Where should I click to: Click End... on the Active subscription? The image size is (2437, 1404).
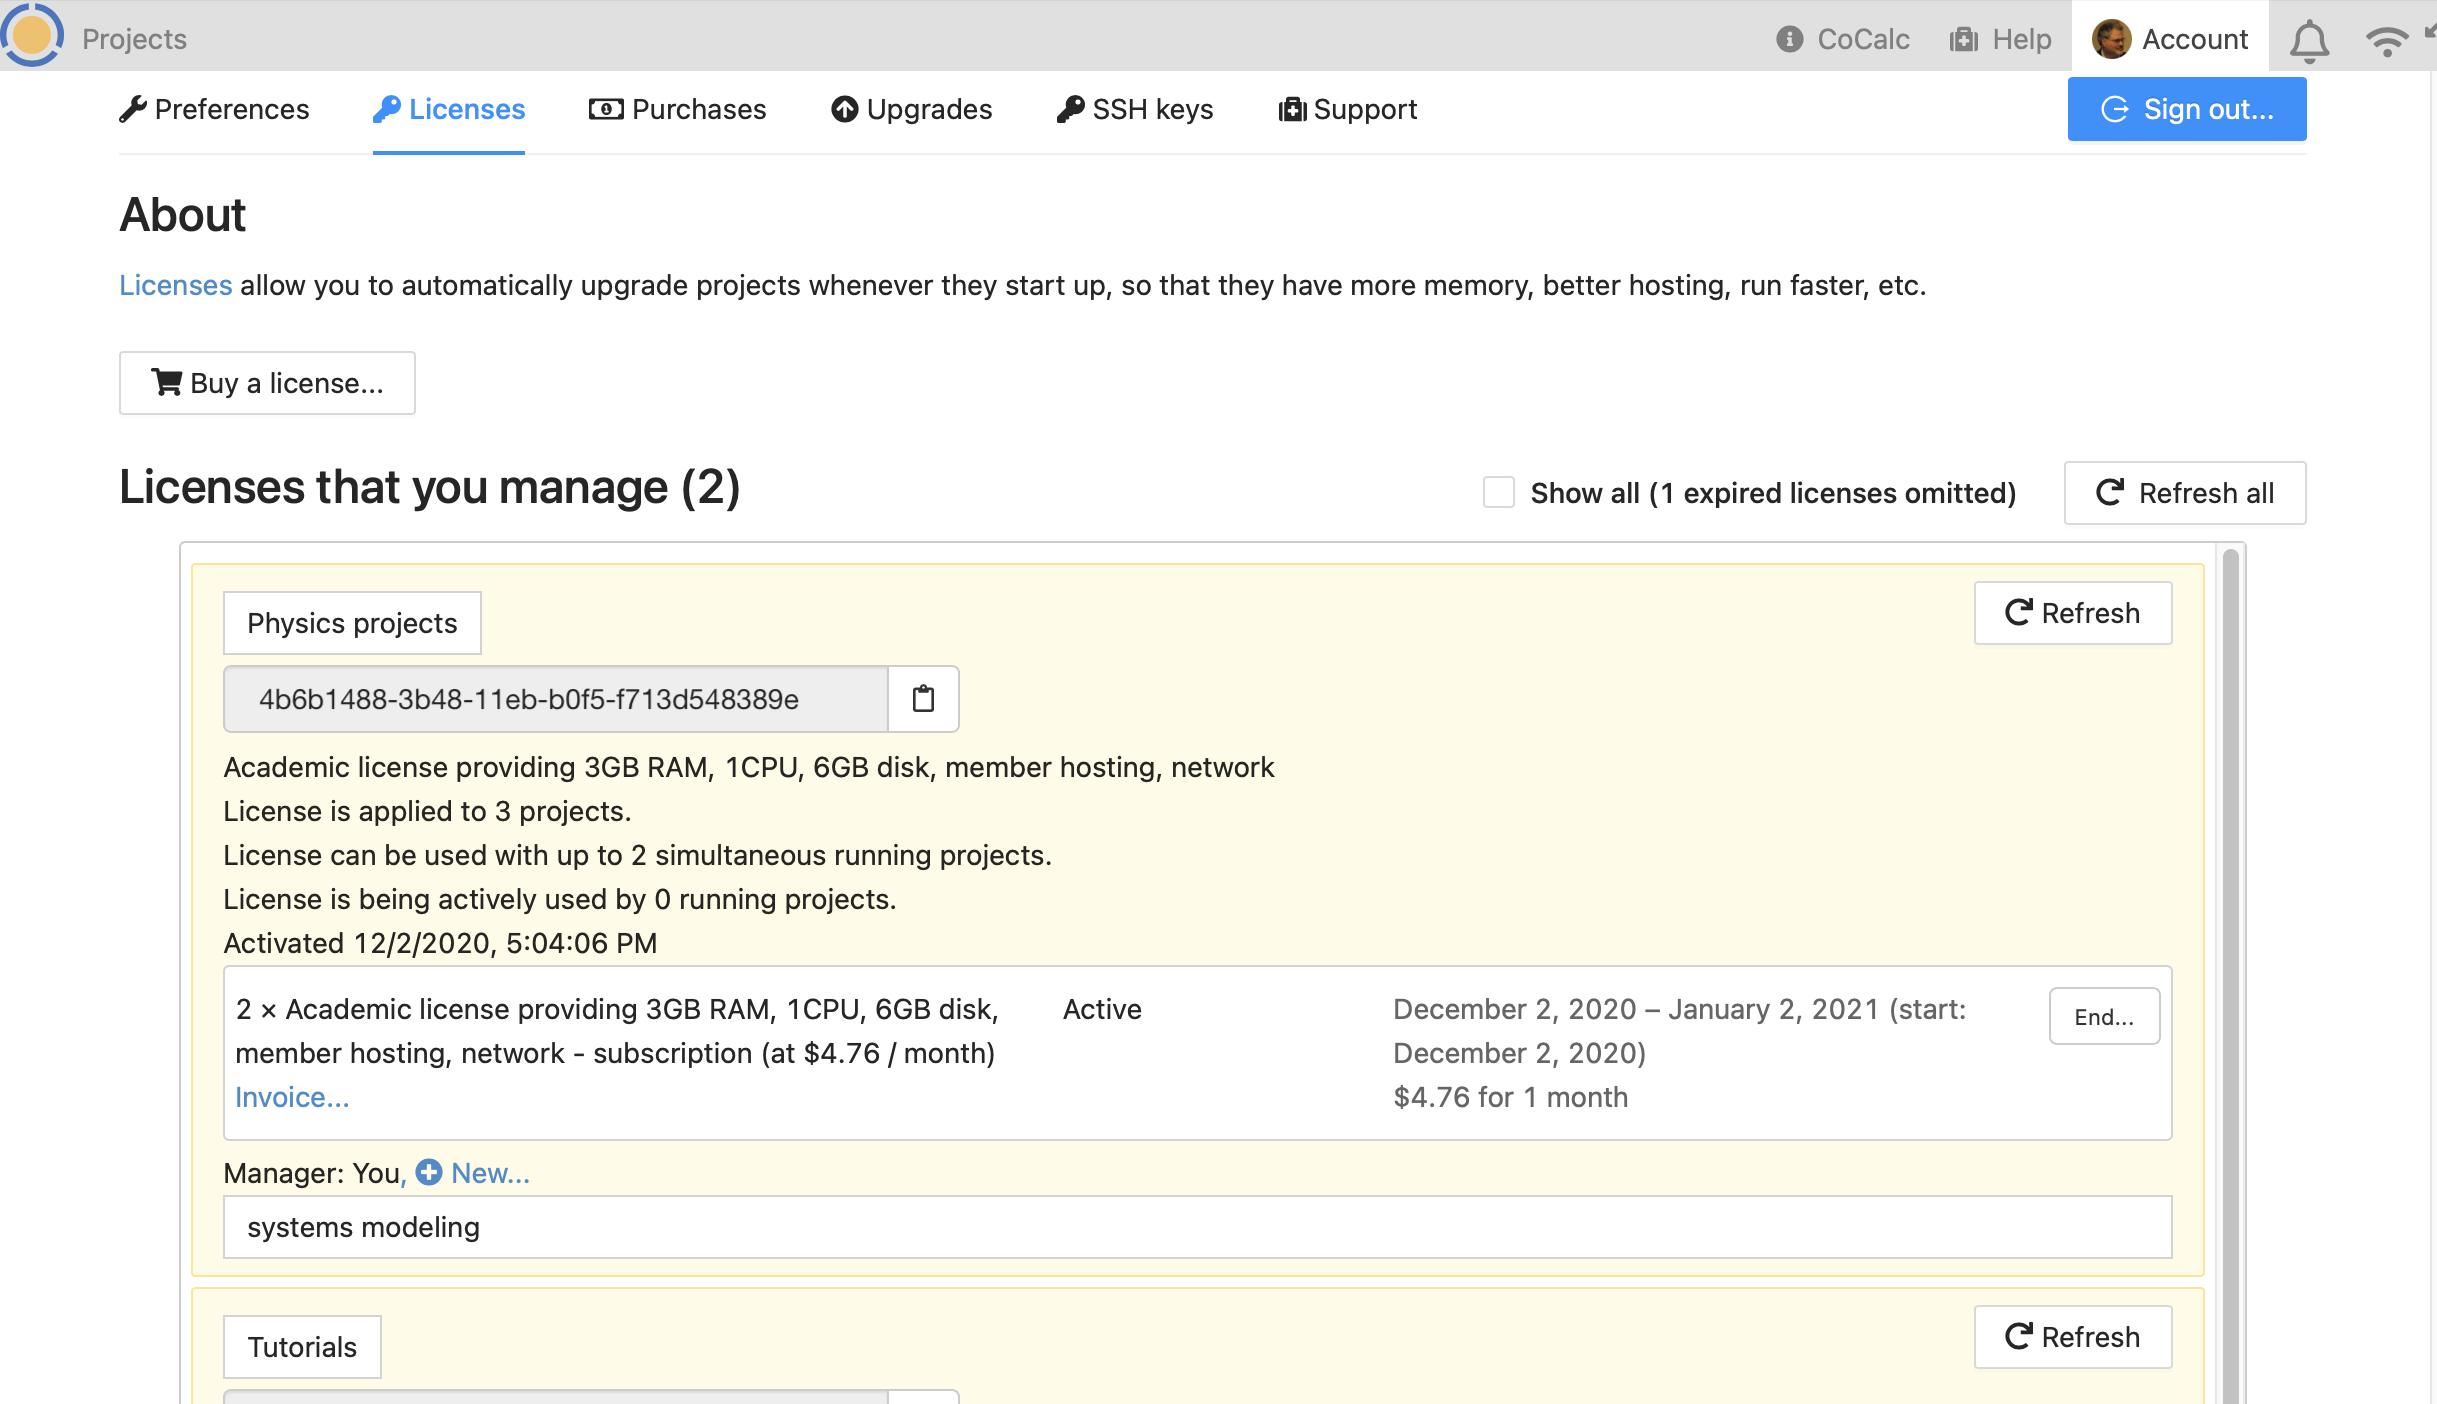(2103, 1017)
